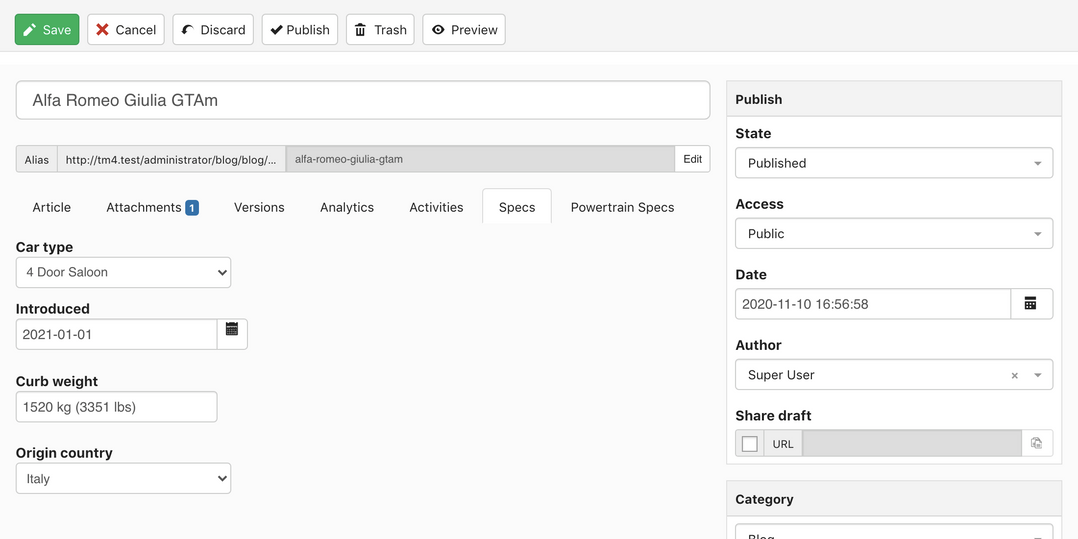
Task: Click the Share draft URL field
Action: pyautogui.click(x=912, y=443)
